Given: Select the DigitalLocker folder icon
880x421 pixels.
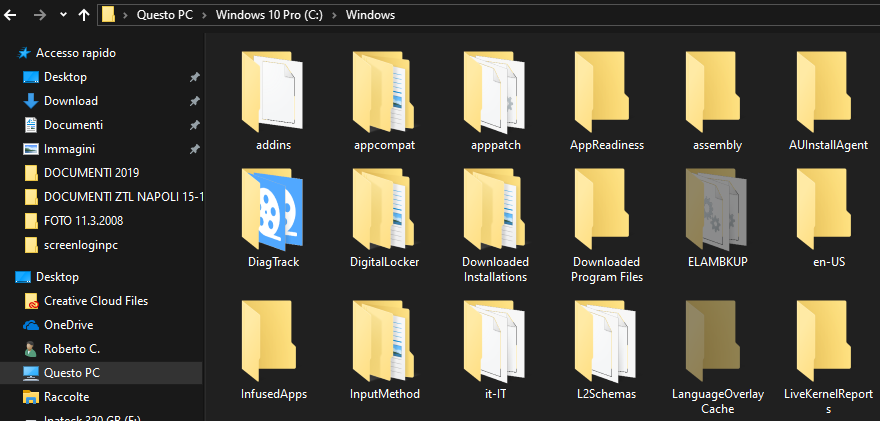Looking at the screenshot, I should pyautogui.click(x=384, y=209).
